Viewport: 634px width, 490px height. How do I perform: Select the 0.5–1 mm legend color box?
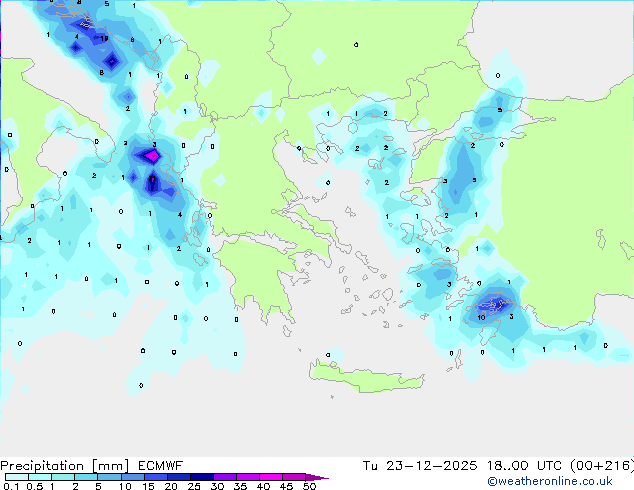click(x=40, y=477)
